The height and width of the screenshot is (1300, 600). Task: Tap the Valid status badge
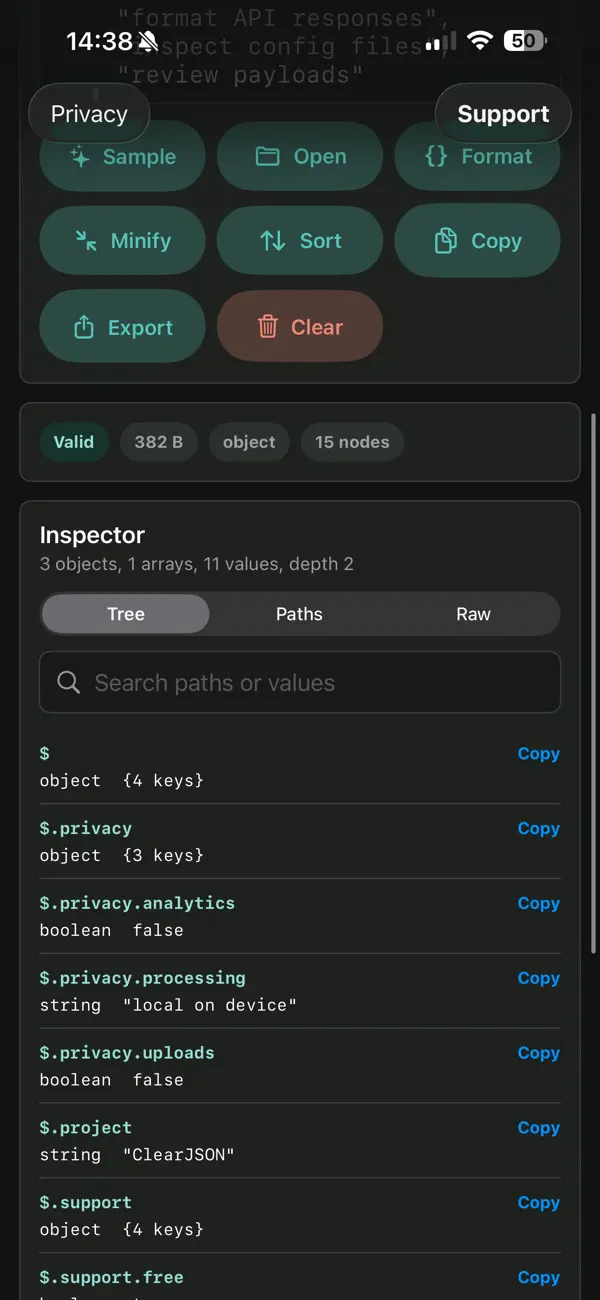(74, 442)
